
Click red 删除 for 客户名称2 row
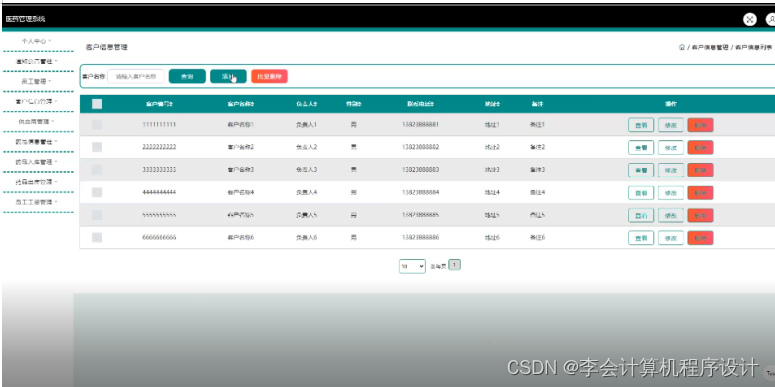(700, 147)
